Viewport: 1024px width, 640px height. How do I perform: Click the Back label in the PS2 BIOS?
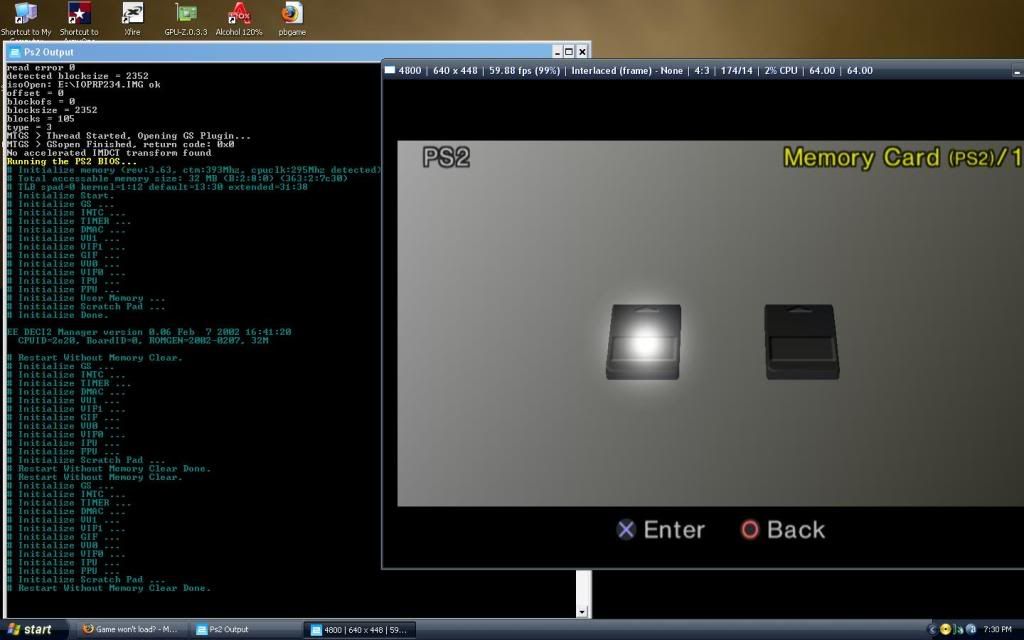796,530
